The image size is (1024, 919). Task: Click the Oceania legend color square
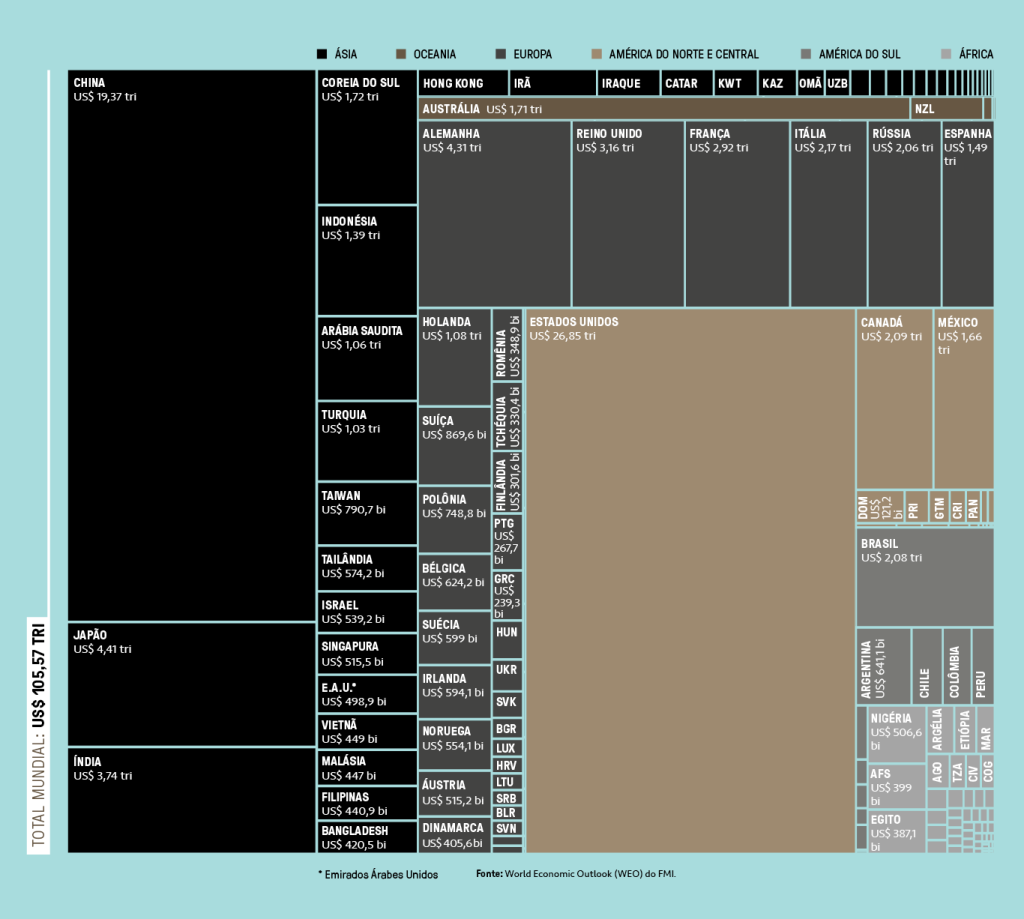tap(401, 54)
